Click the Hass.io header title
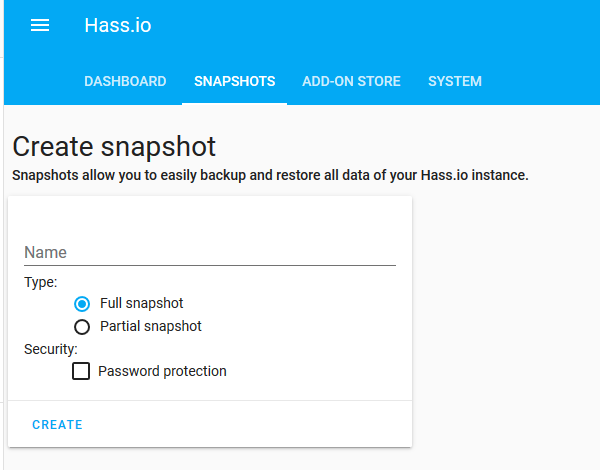Image resolution: width=600 pixels, height=470 pixels. coord(118,25)
